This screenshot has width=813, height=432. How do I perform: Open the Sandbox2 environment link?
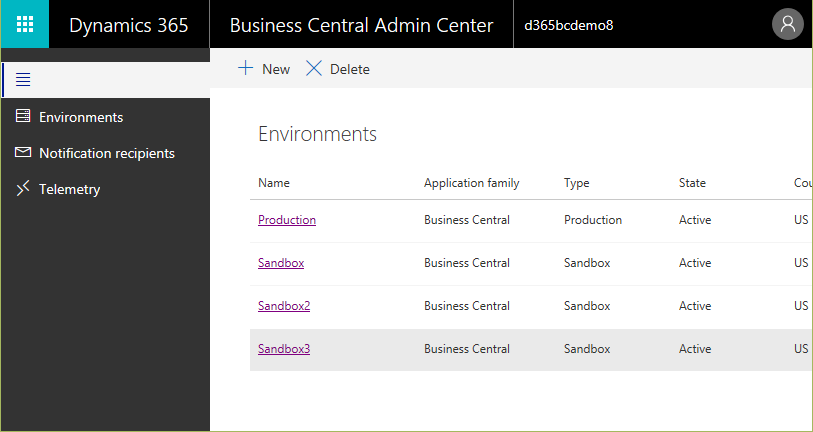284,306
